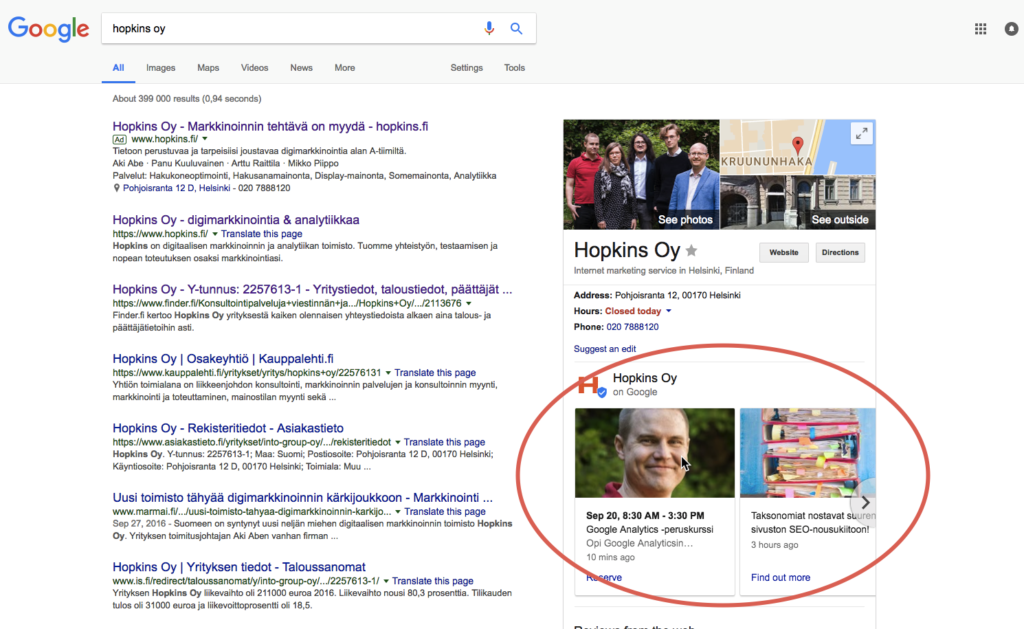
Task: Expand dropdown arrow next to the asiakastieto.fi URL
Action: tap(397, 442)
